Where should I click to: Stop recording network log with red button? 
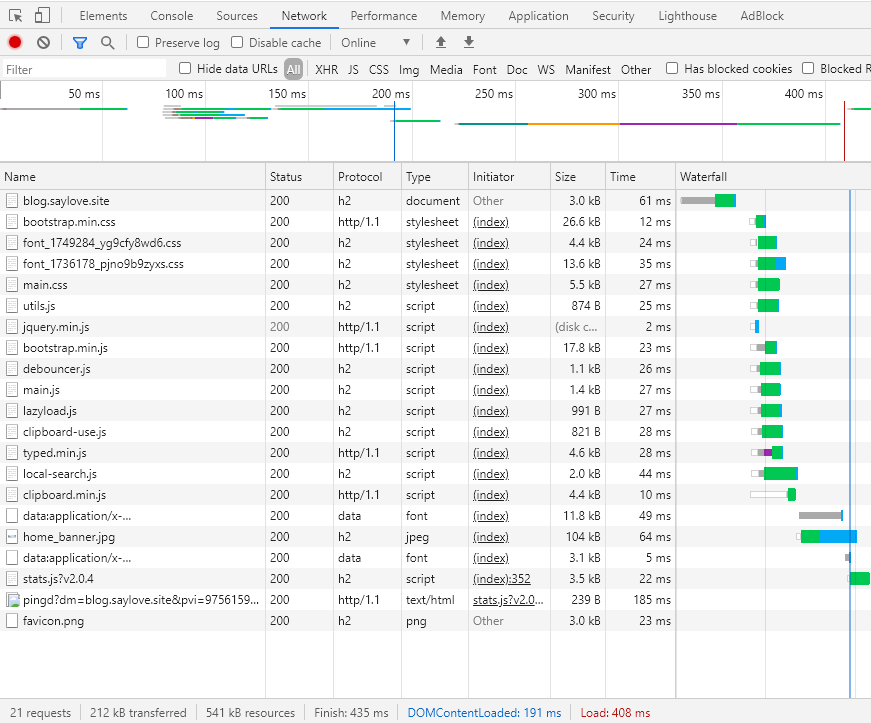point(15,42)
